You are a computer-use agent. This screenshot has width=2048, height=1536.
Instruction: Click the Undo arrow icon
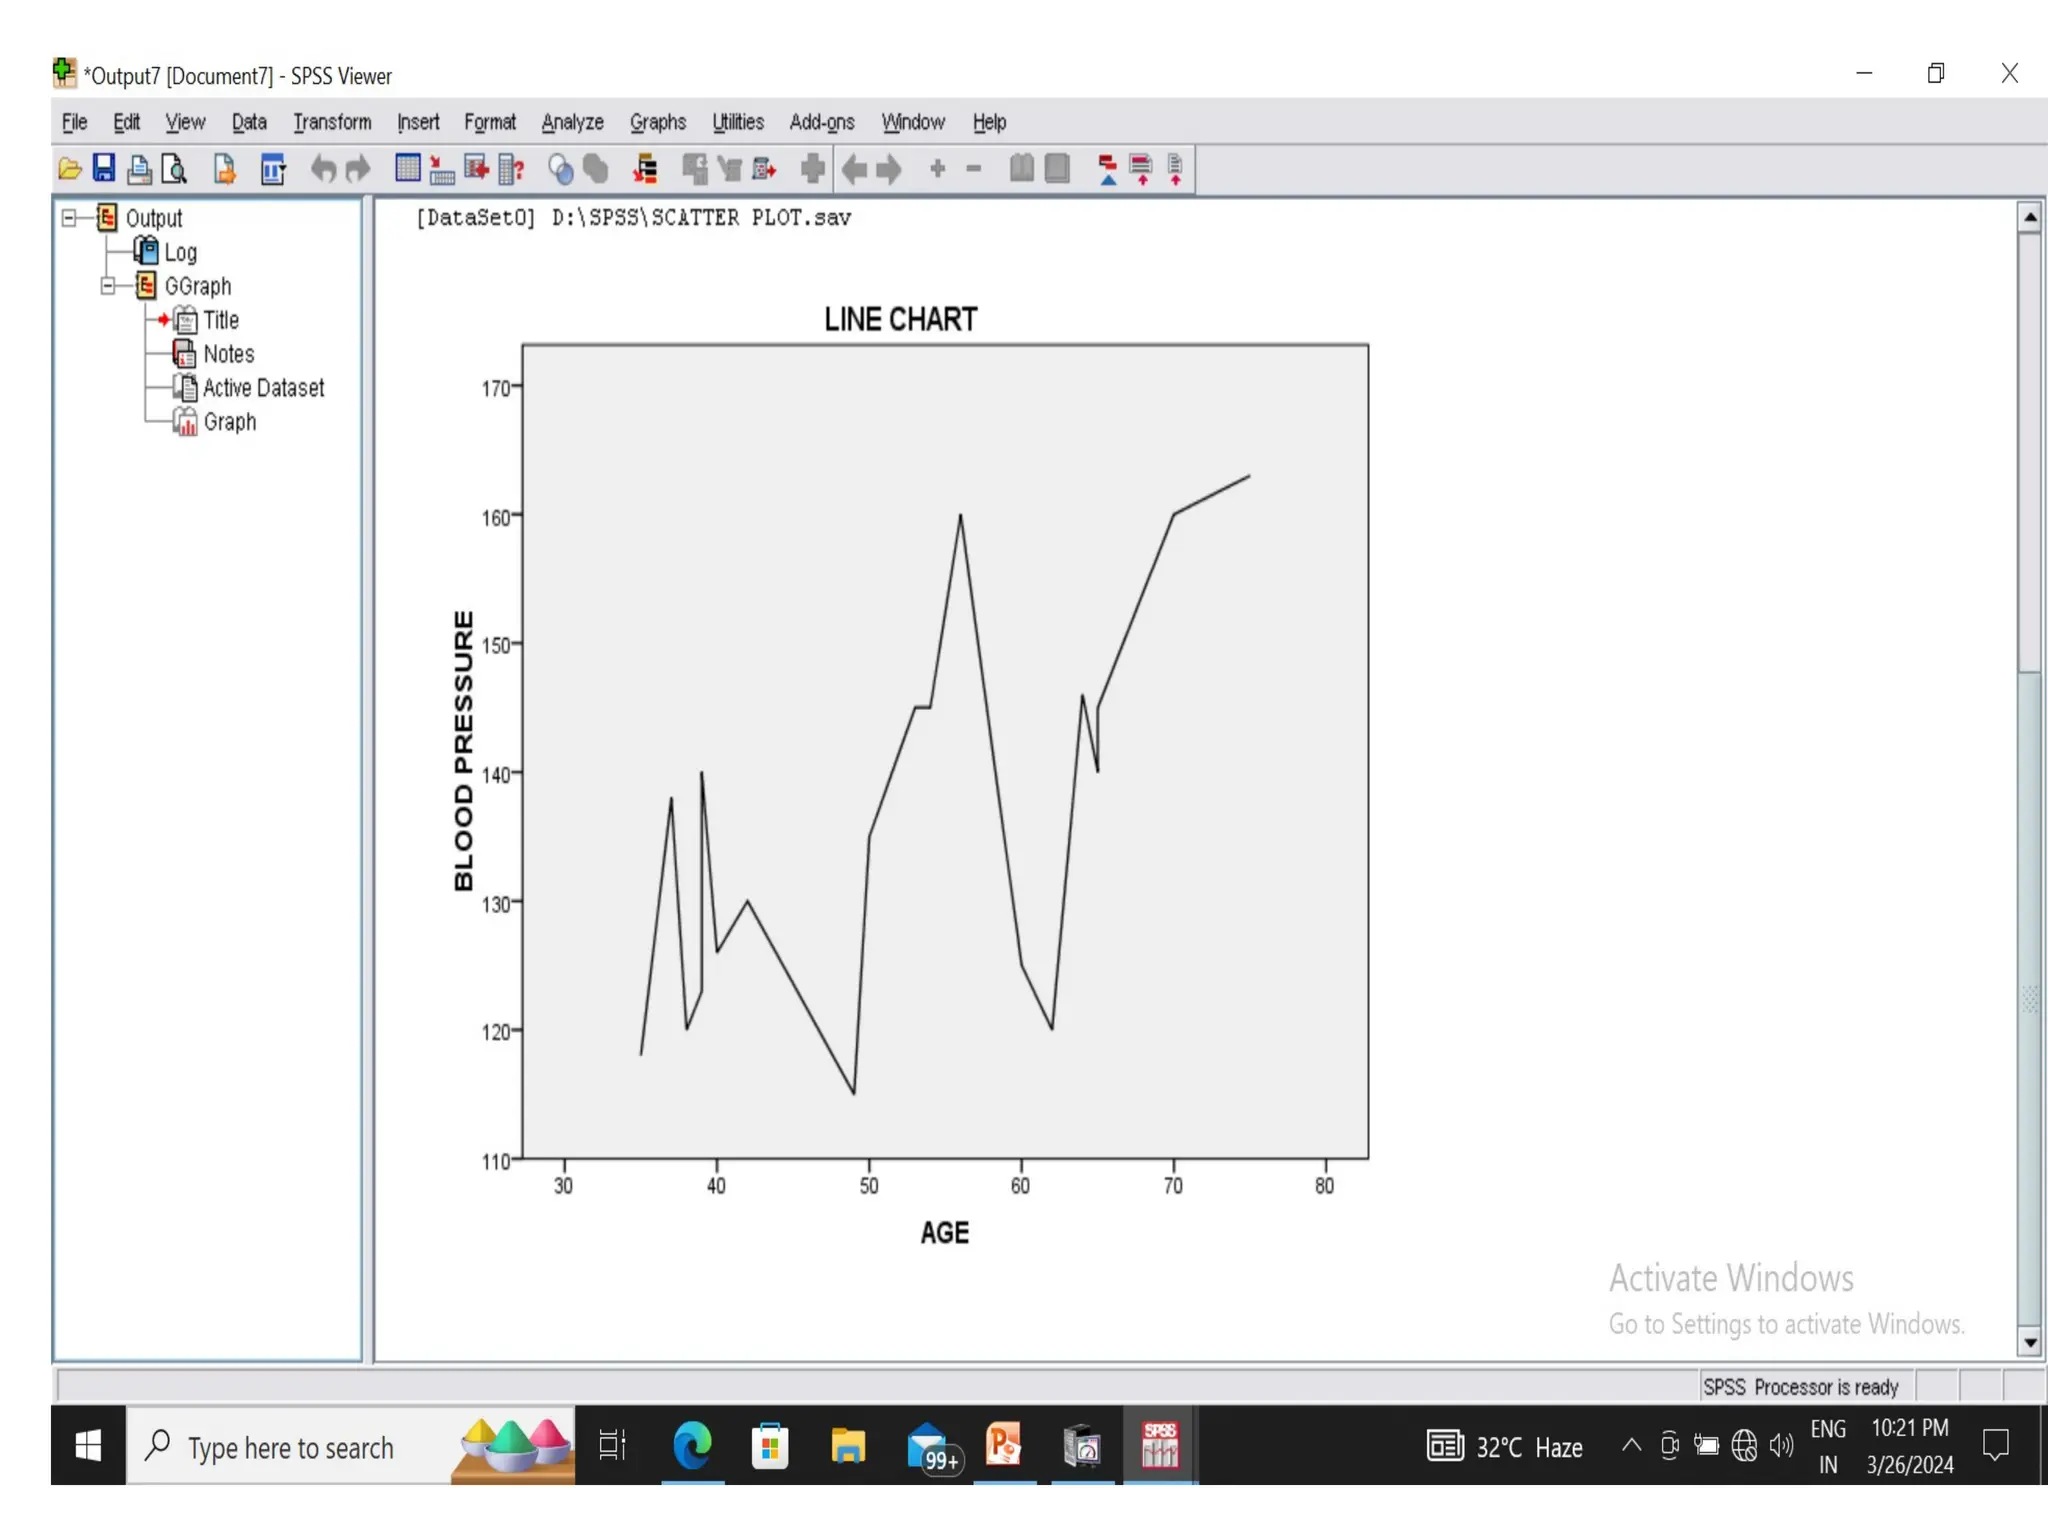[323, 169]
